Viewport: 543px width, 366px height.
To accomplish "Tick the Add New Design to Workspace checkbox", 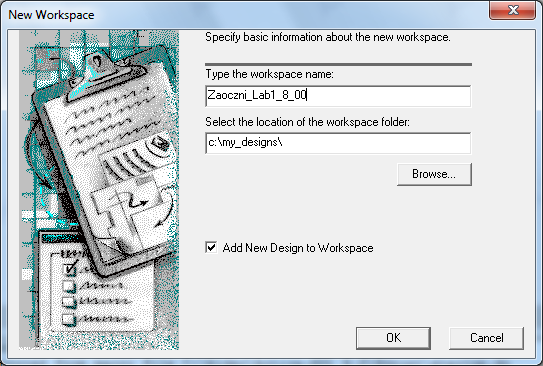I will coord(211,248).
